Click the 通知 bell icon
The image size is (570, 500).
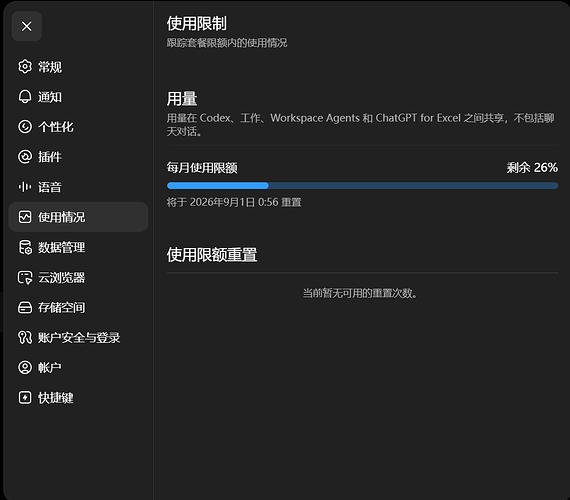[x=25, y=97]
